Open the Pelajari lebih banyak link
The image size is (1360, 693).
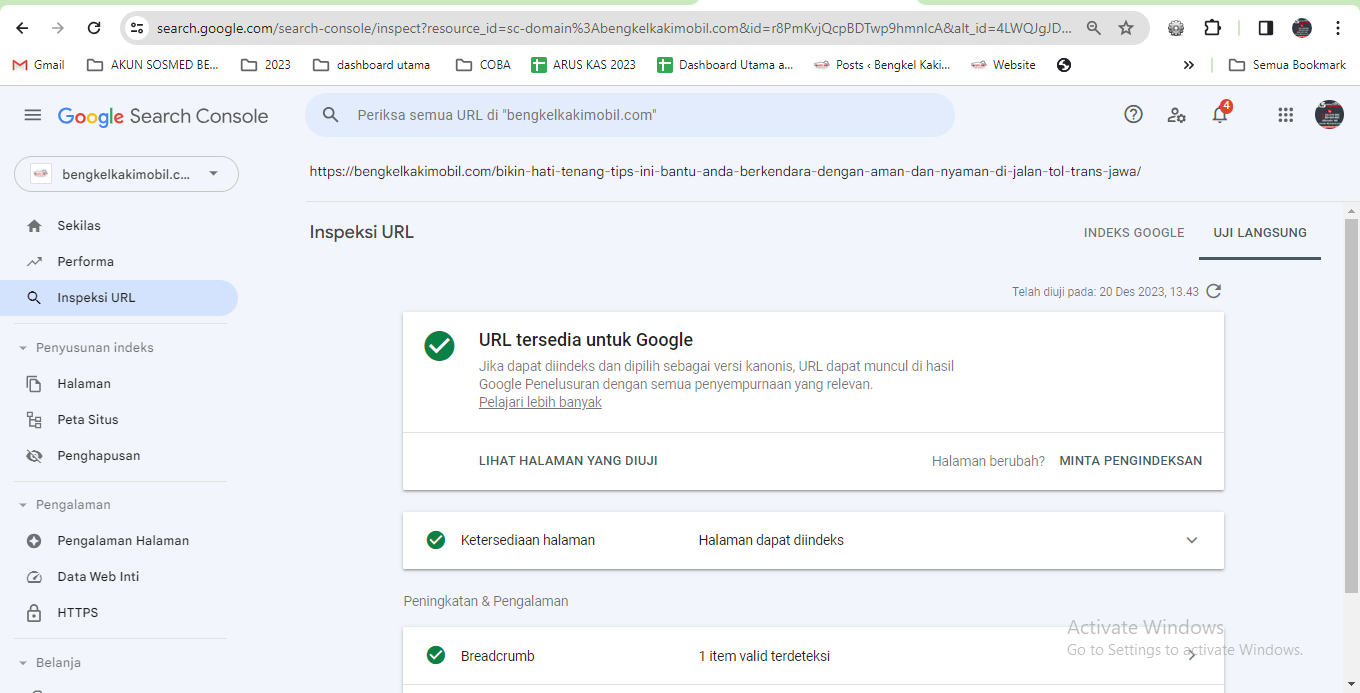click(540, 402)
